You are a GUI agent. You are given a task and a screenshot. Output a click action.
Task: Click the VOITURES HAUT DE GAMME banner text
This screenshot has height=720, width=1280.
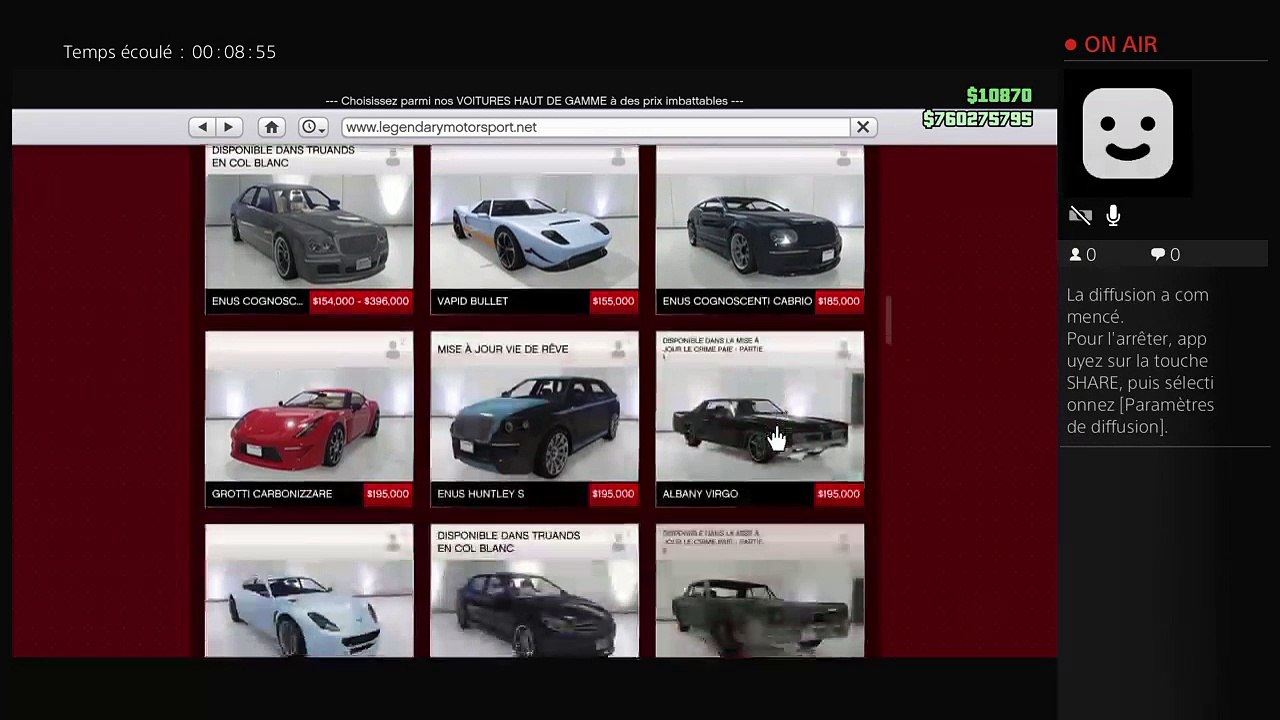point(534,101)
